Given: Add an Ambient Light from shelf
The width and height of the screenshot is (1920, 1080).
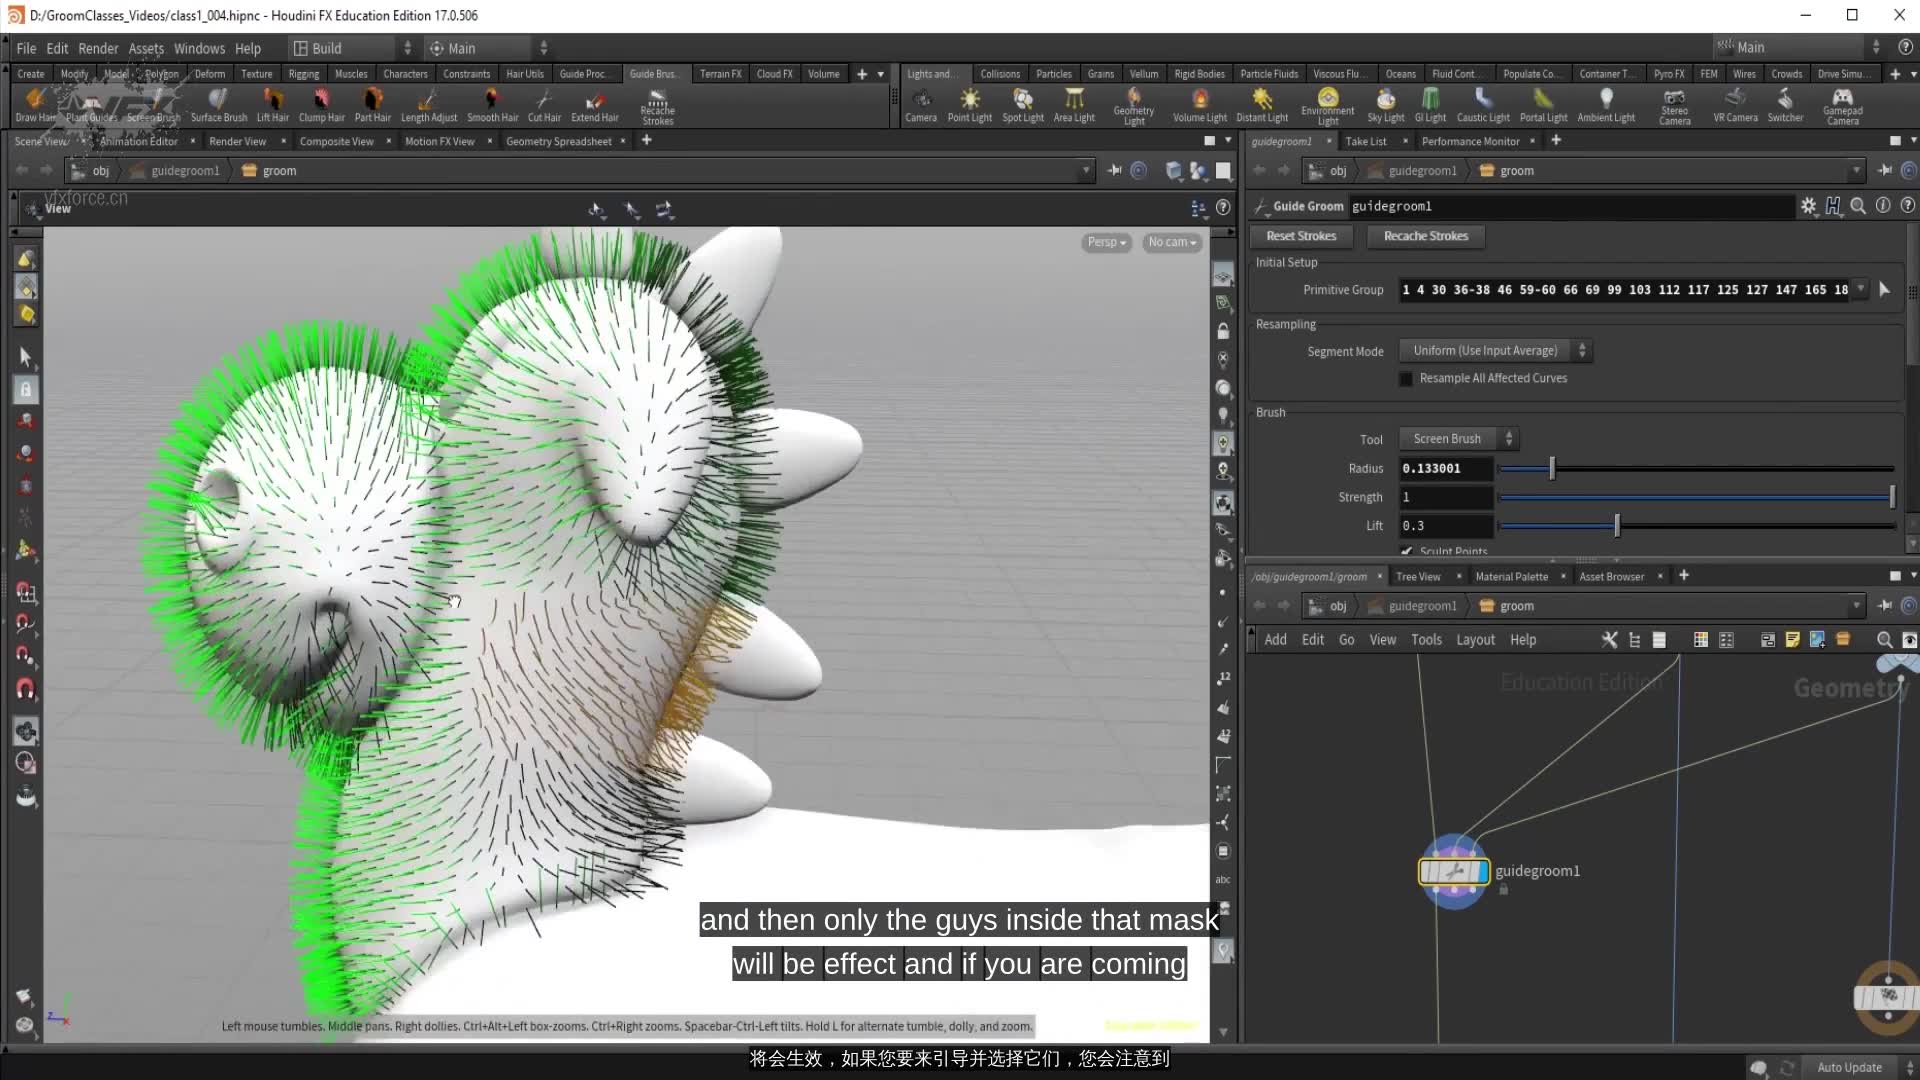Looking at the screenshot, I should point(1606,105).
